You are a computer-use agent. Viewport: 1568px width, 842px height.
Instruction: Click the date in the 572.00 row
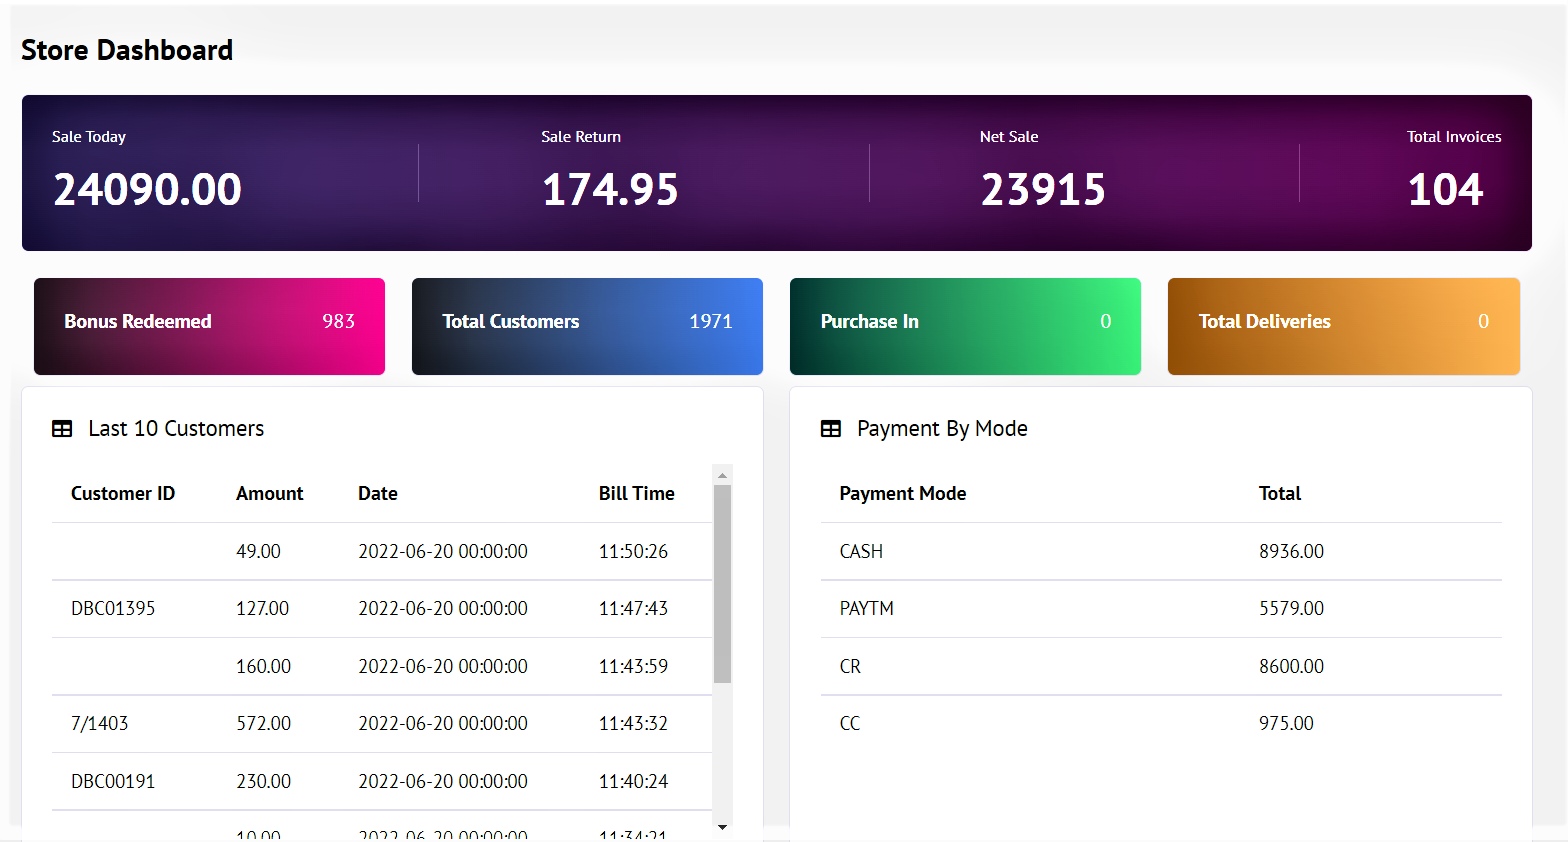443,723
